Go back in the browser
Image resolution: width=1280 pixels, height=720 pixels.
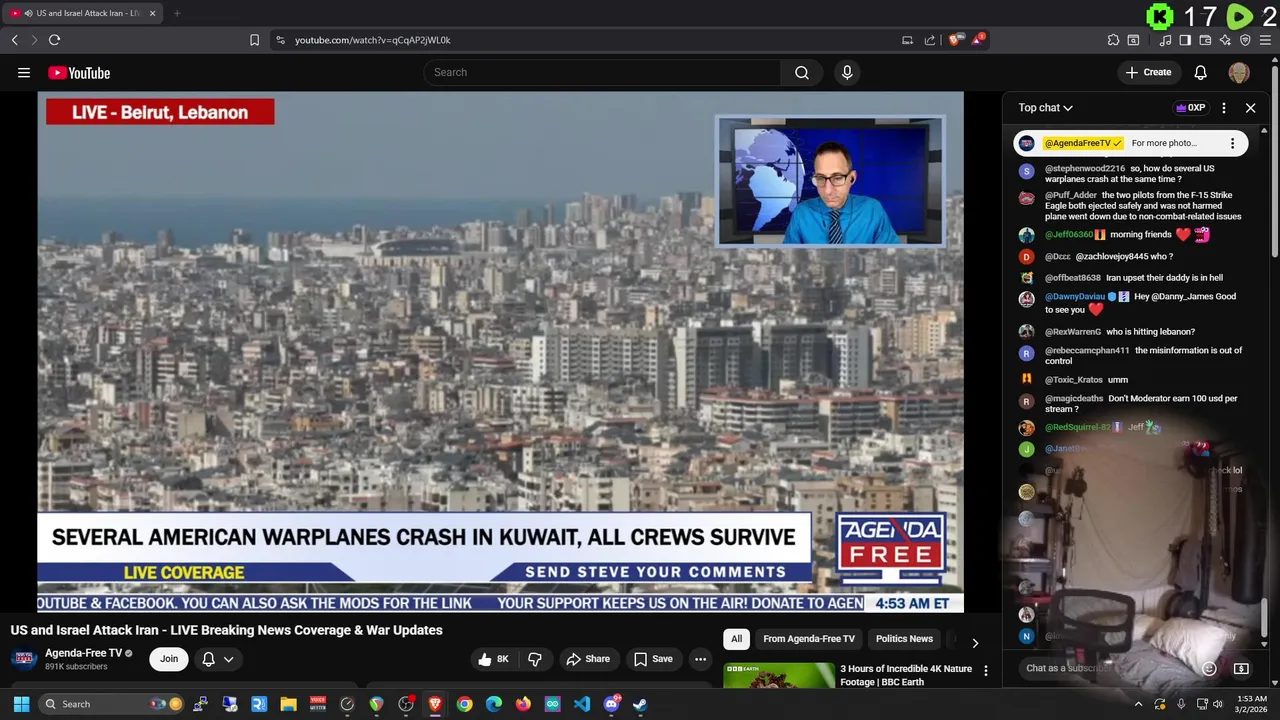[14, 40]
